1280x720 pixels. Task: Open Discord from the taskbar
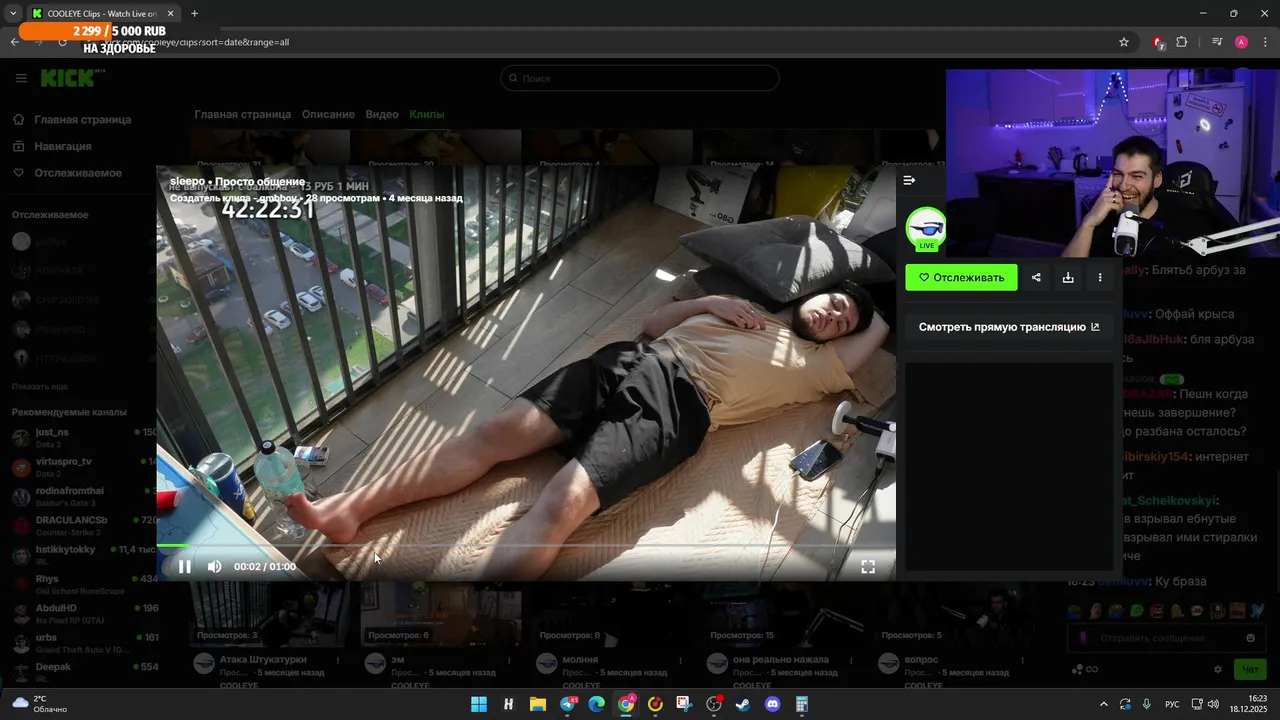pyautogui.click(x=772, y=704)
